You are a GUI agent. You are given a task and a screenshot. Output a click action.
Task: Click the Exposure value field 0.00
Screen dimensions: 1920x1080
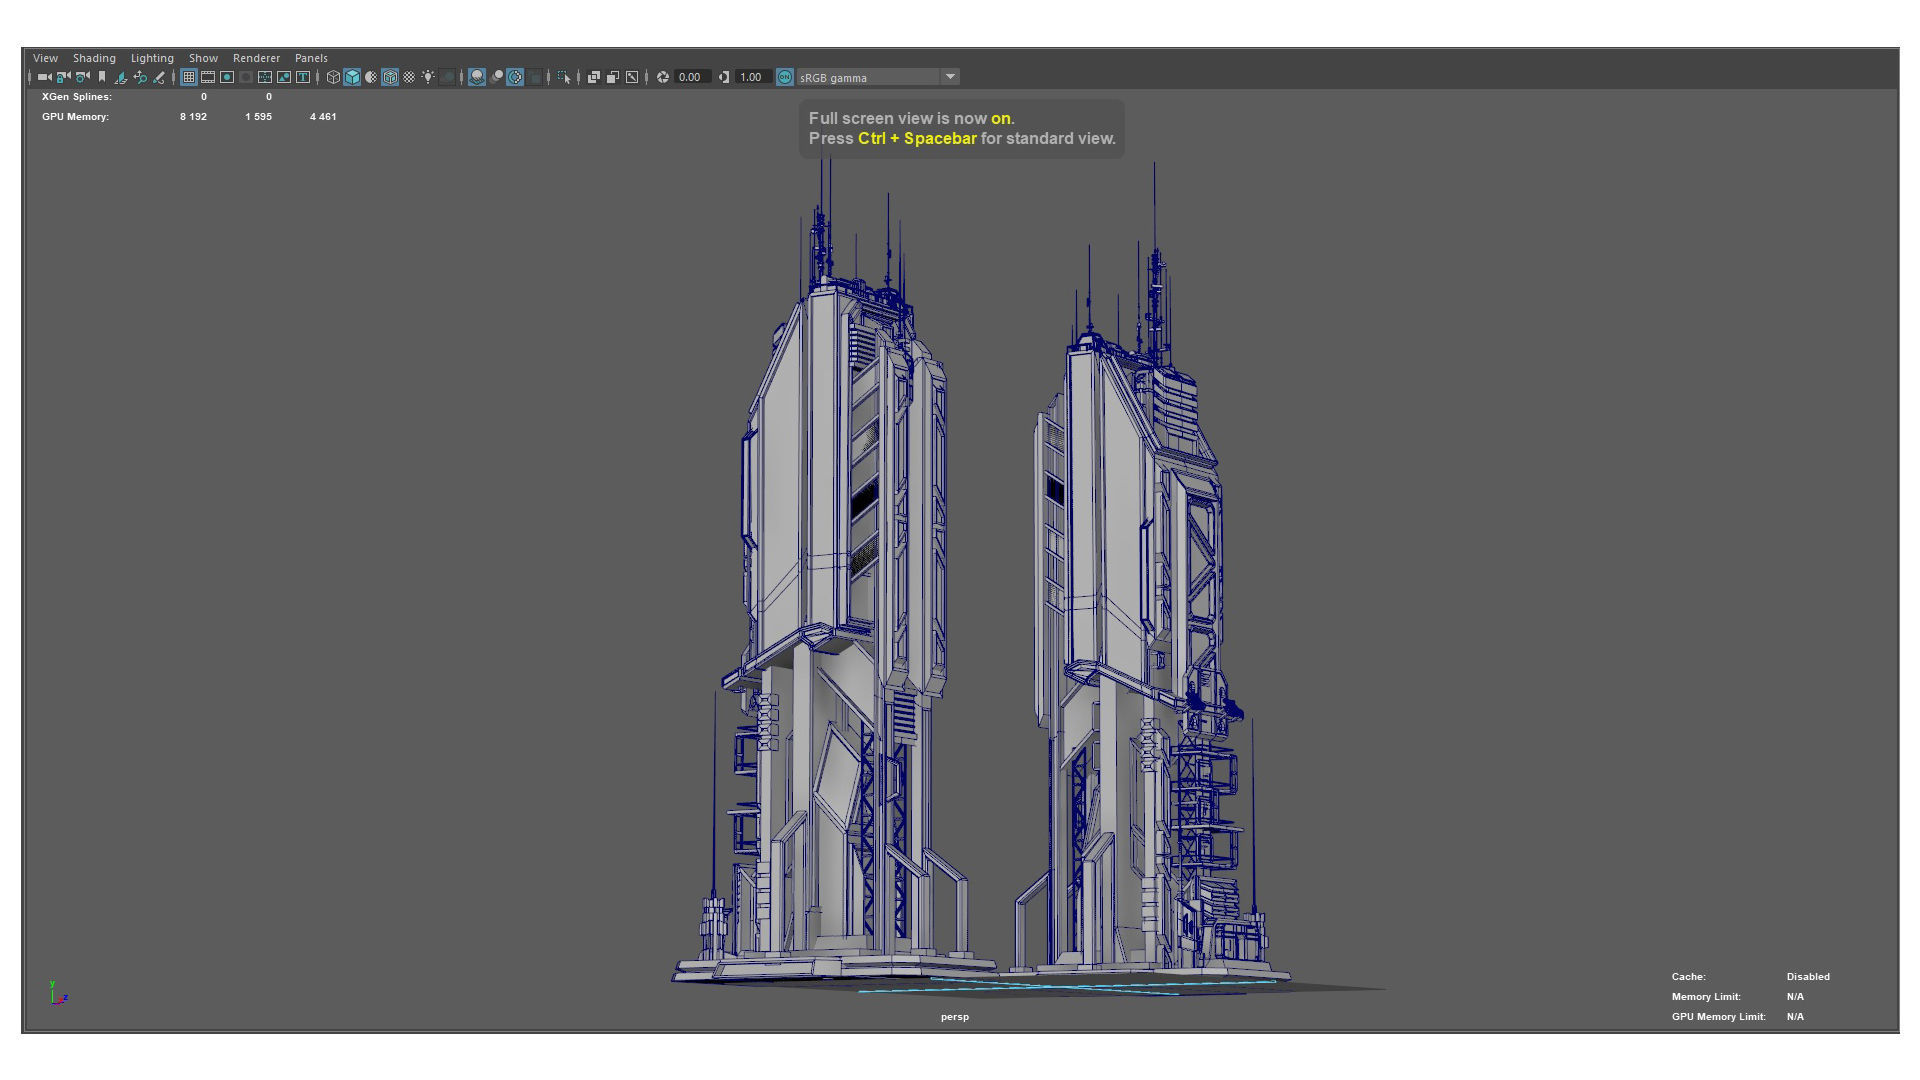pos(690,77)
